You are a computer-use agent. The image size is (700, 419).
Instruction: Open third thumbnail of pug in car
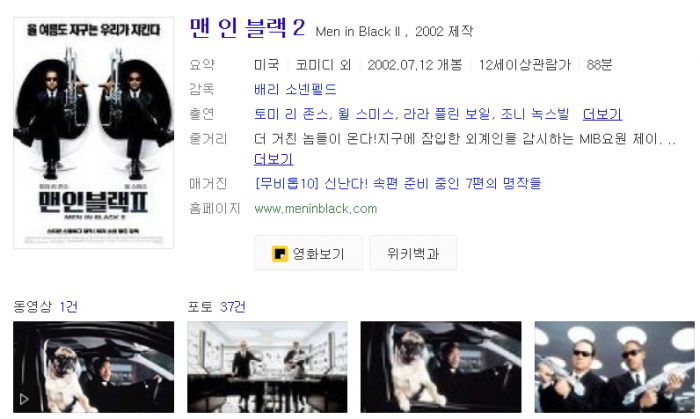pos(441,367)
